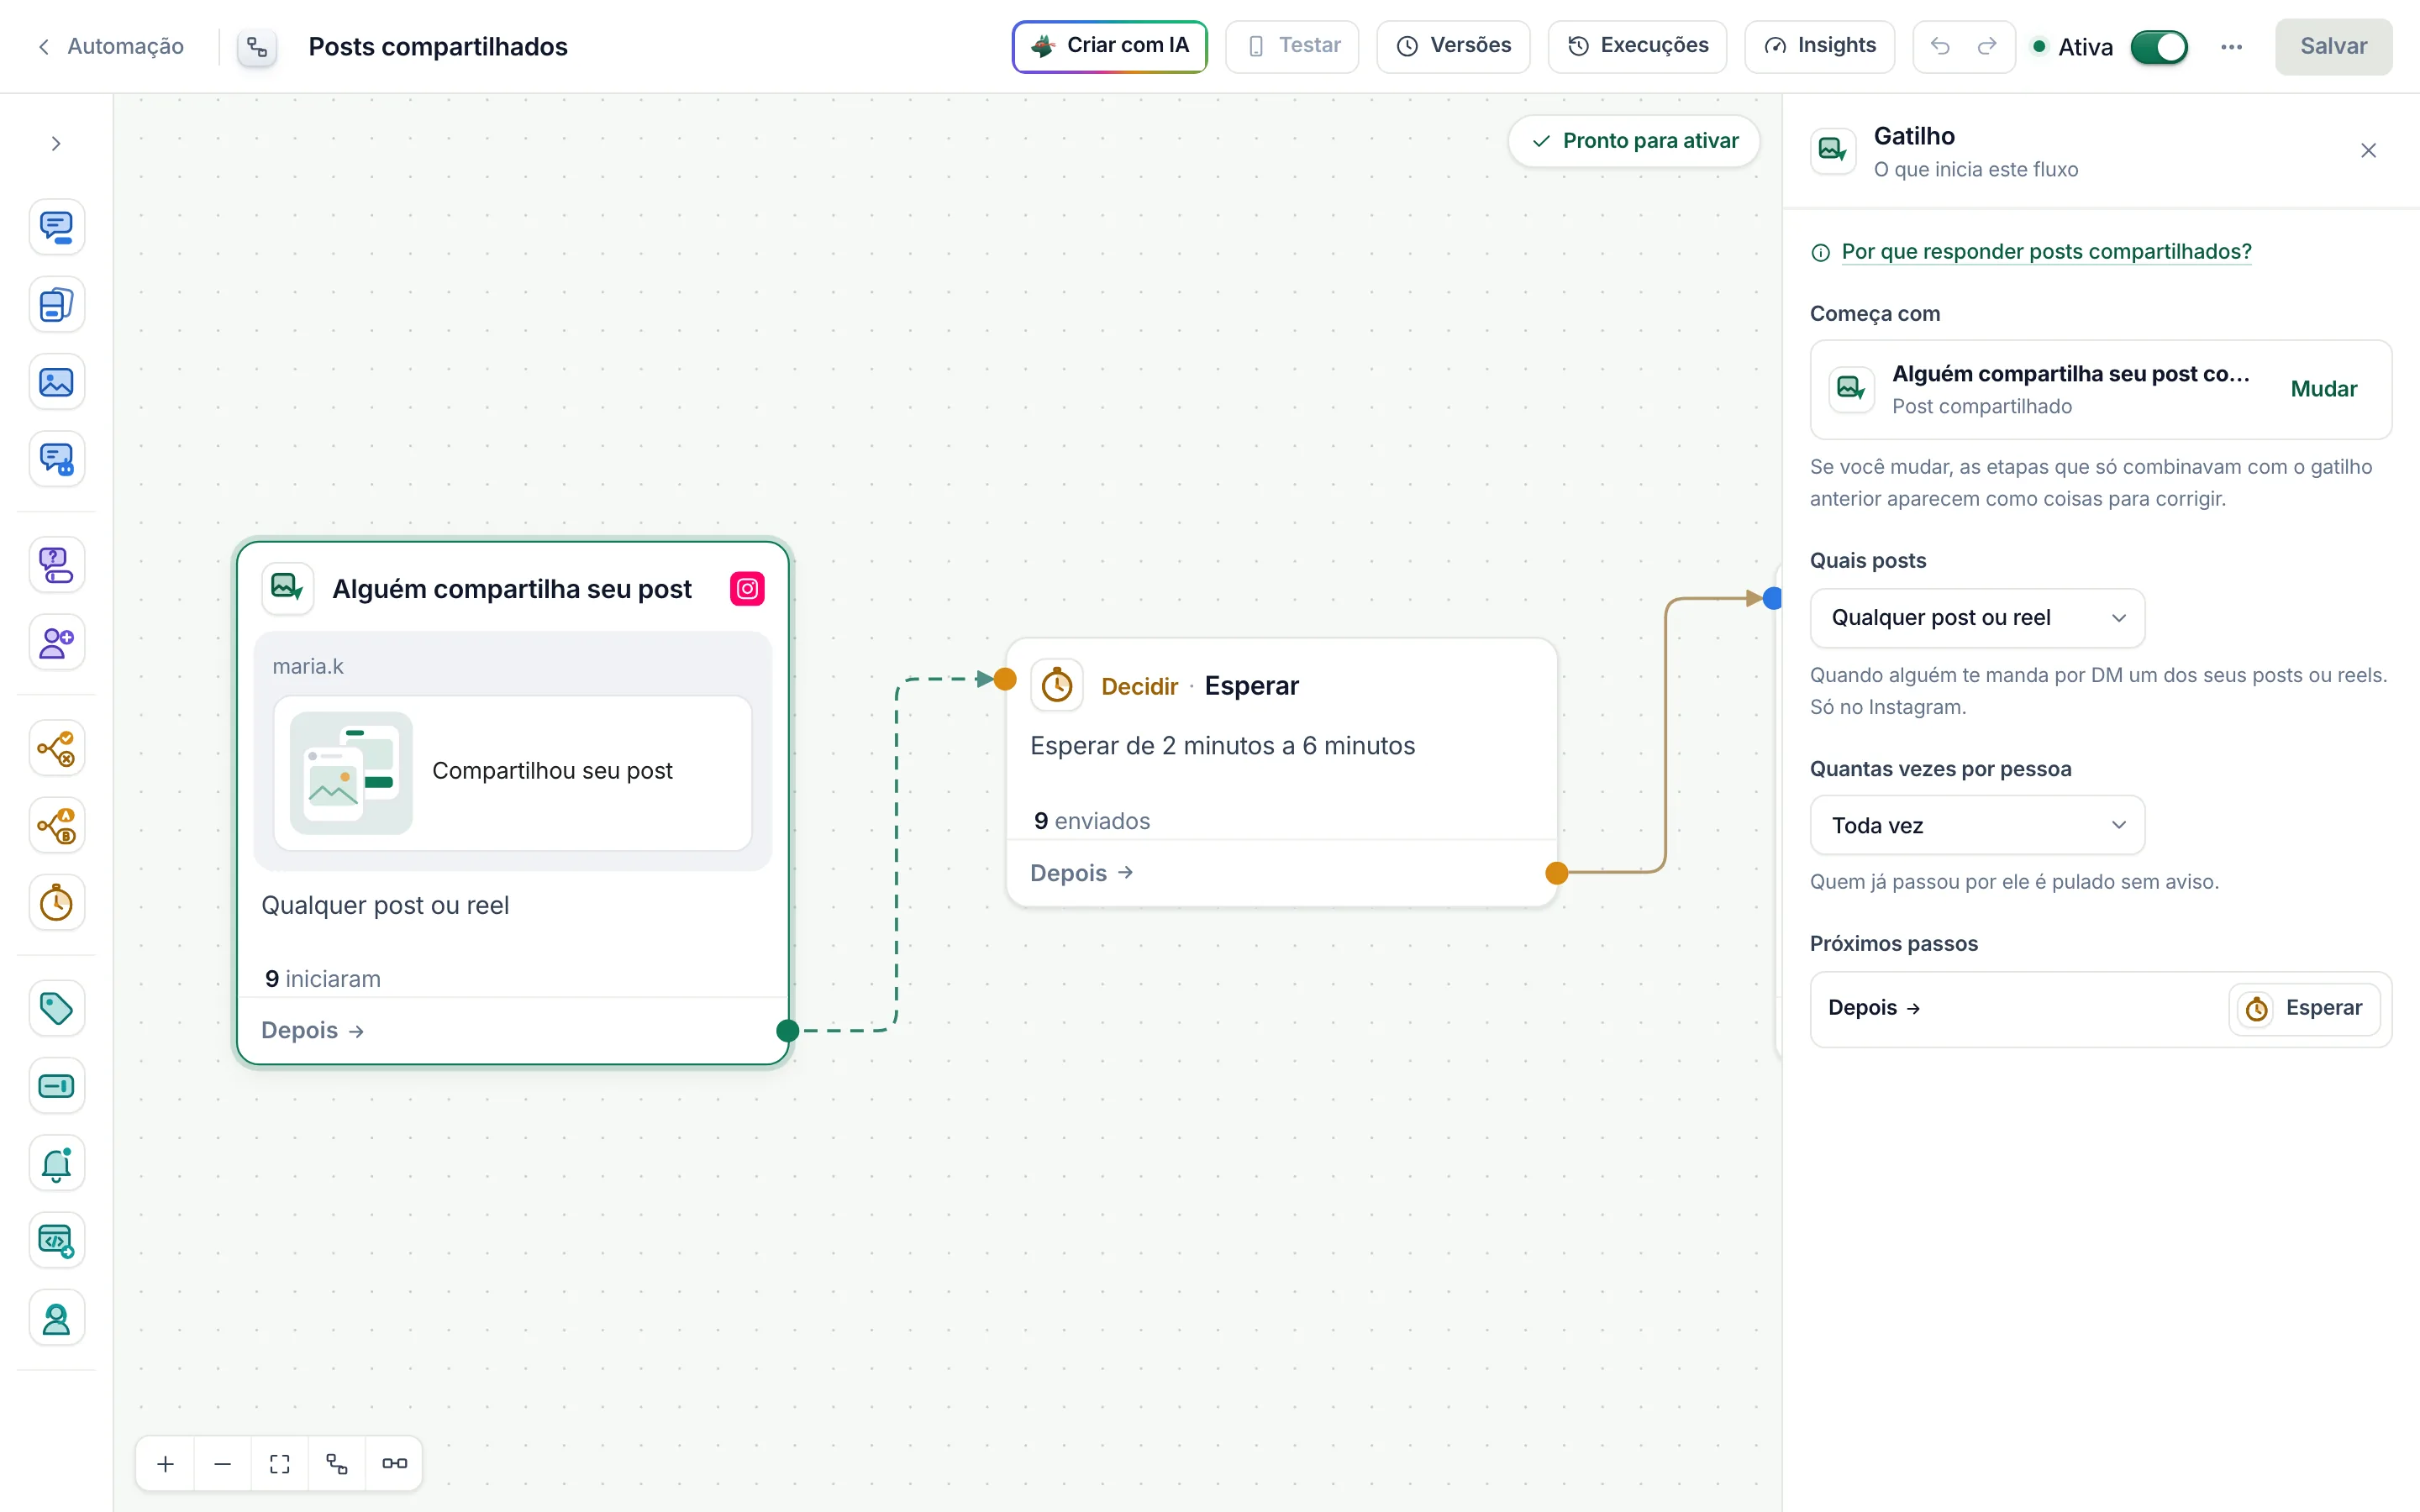
Task: Click the code window icon in the sidebar
Action: click(56, 1241)
